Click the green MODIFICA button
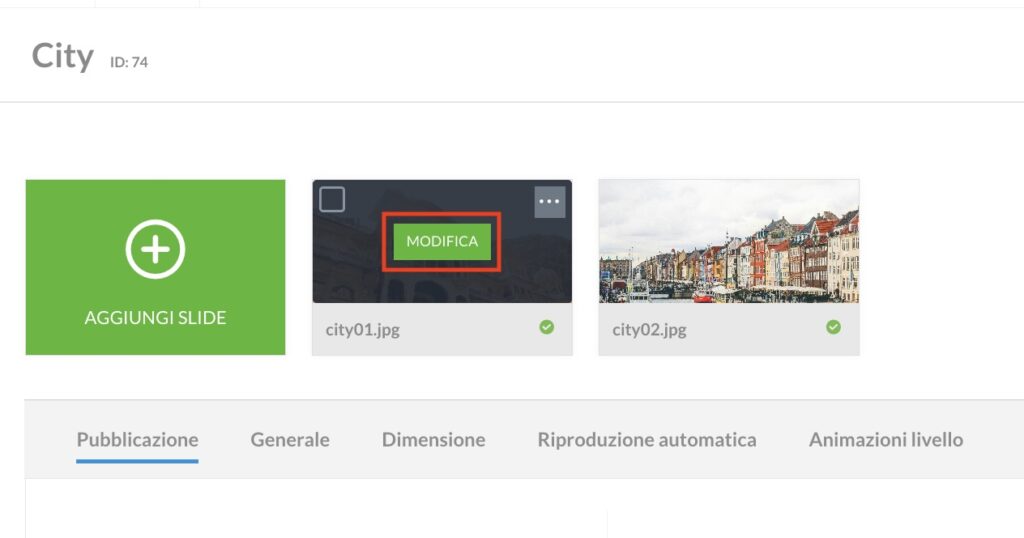The width and height of the screenshot is (1024, 538). tap(442, 242)
